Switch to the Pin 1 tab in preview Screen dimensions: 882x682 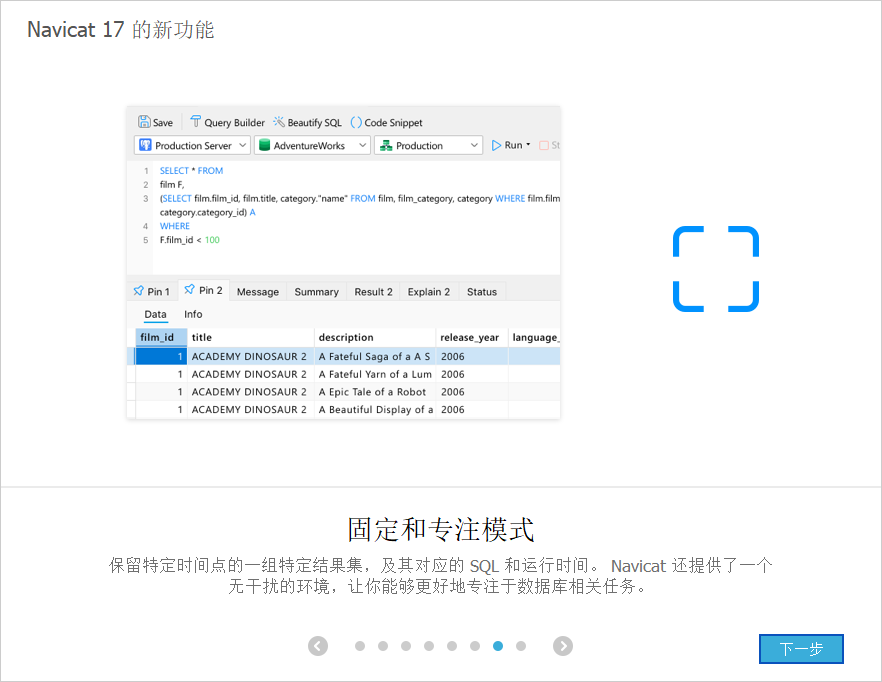tap(152, 291)
